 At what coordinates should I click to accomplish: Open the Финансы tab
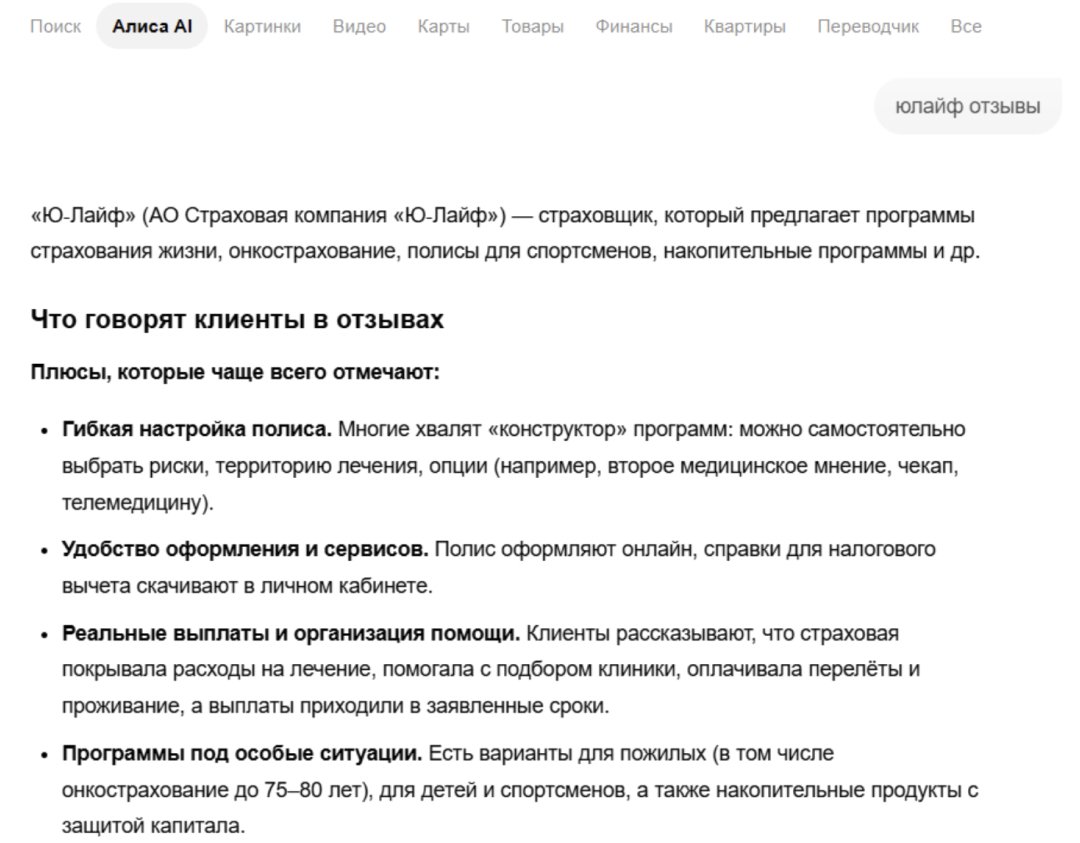coord(634,26)
